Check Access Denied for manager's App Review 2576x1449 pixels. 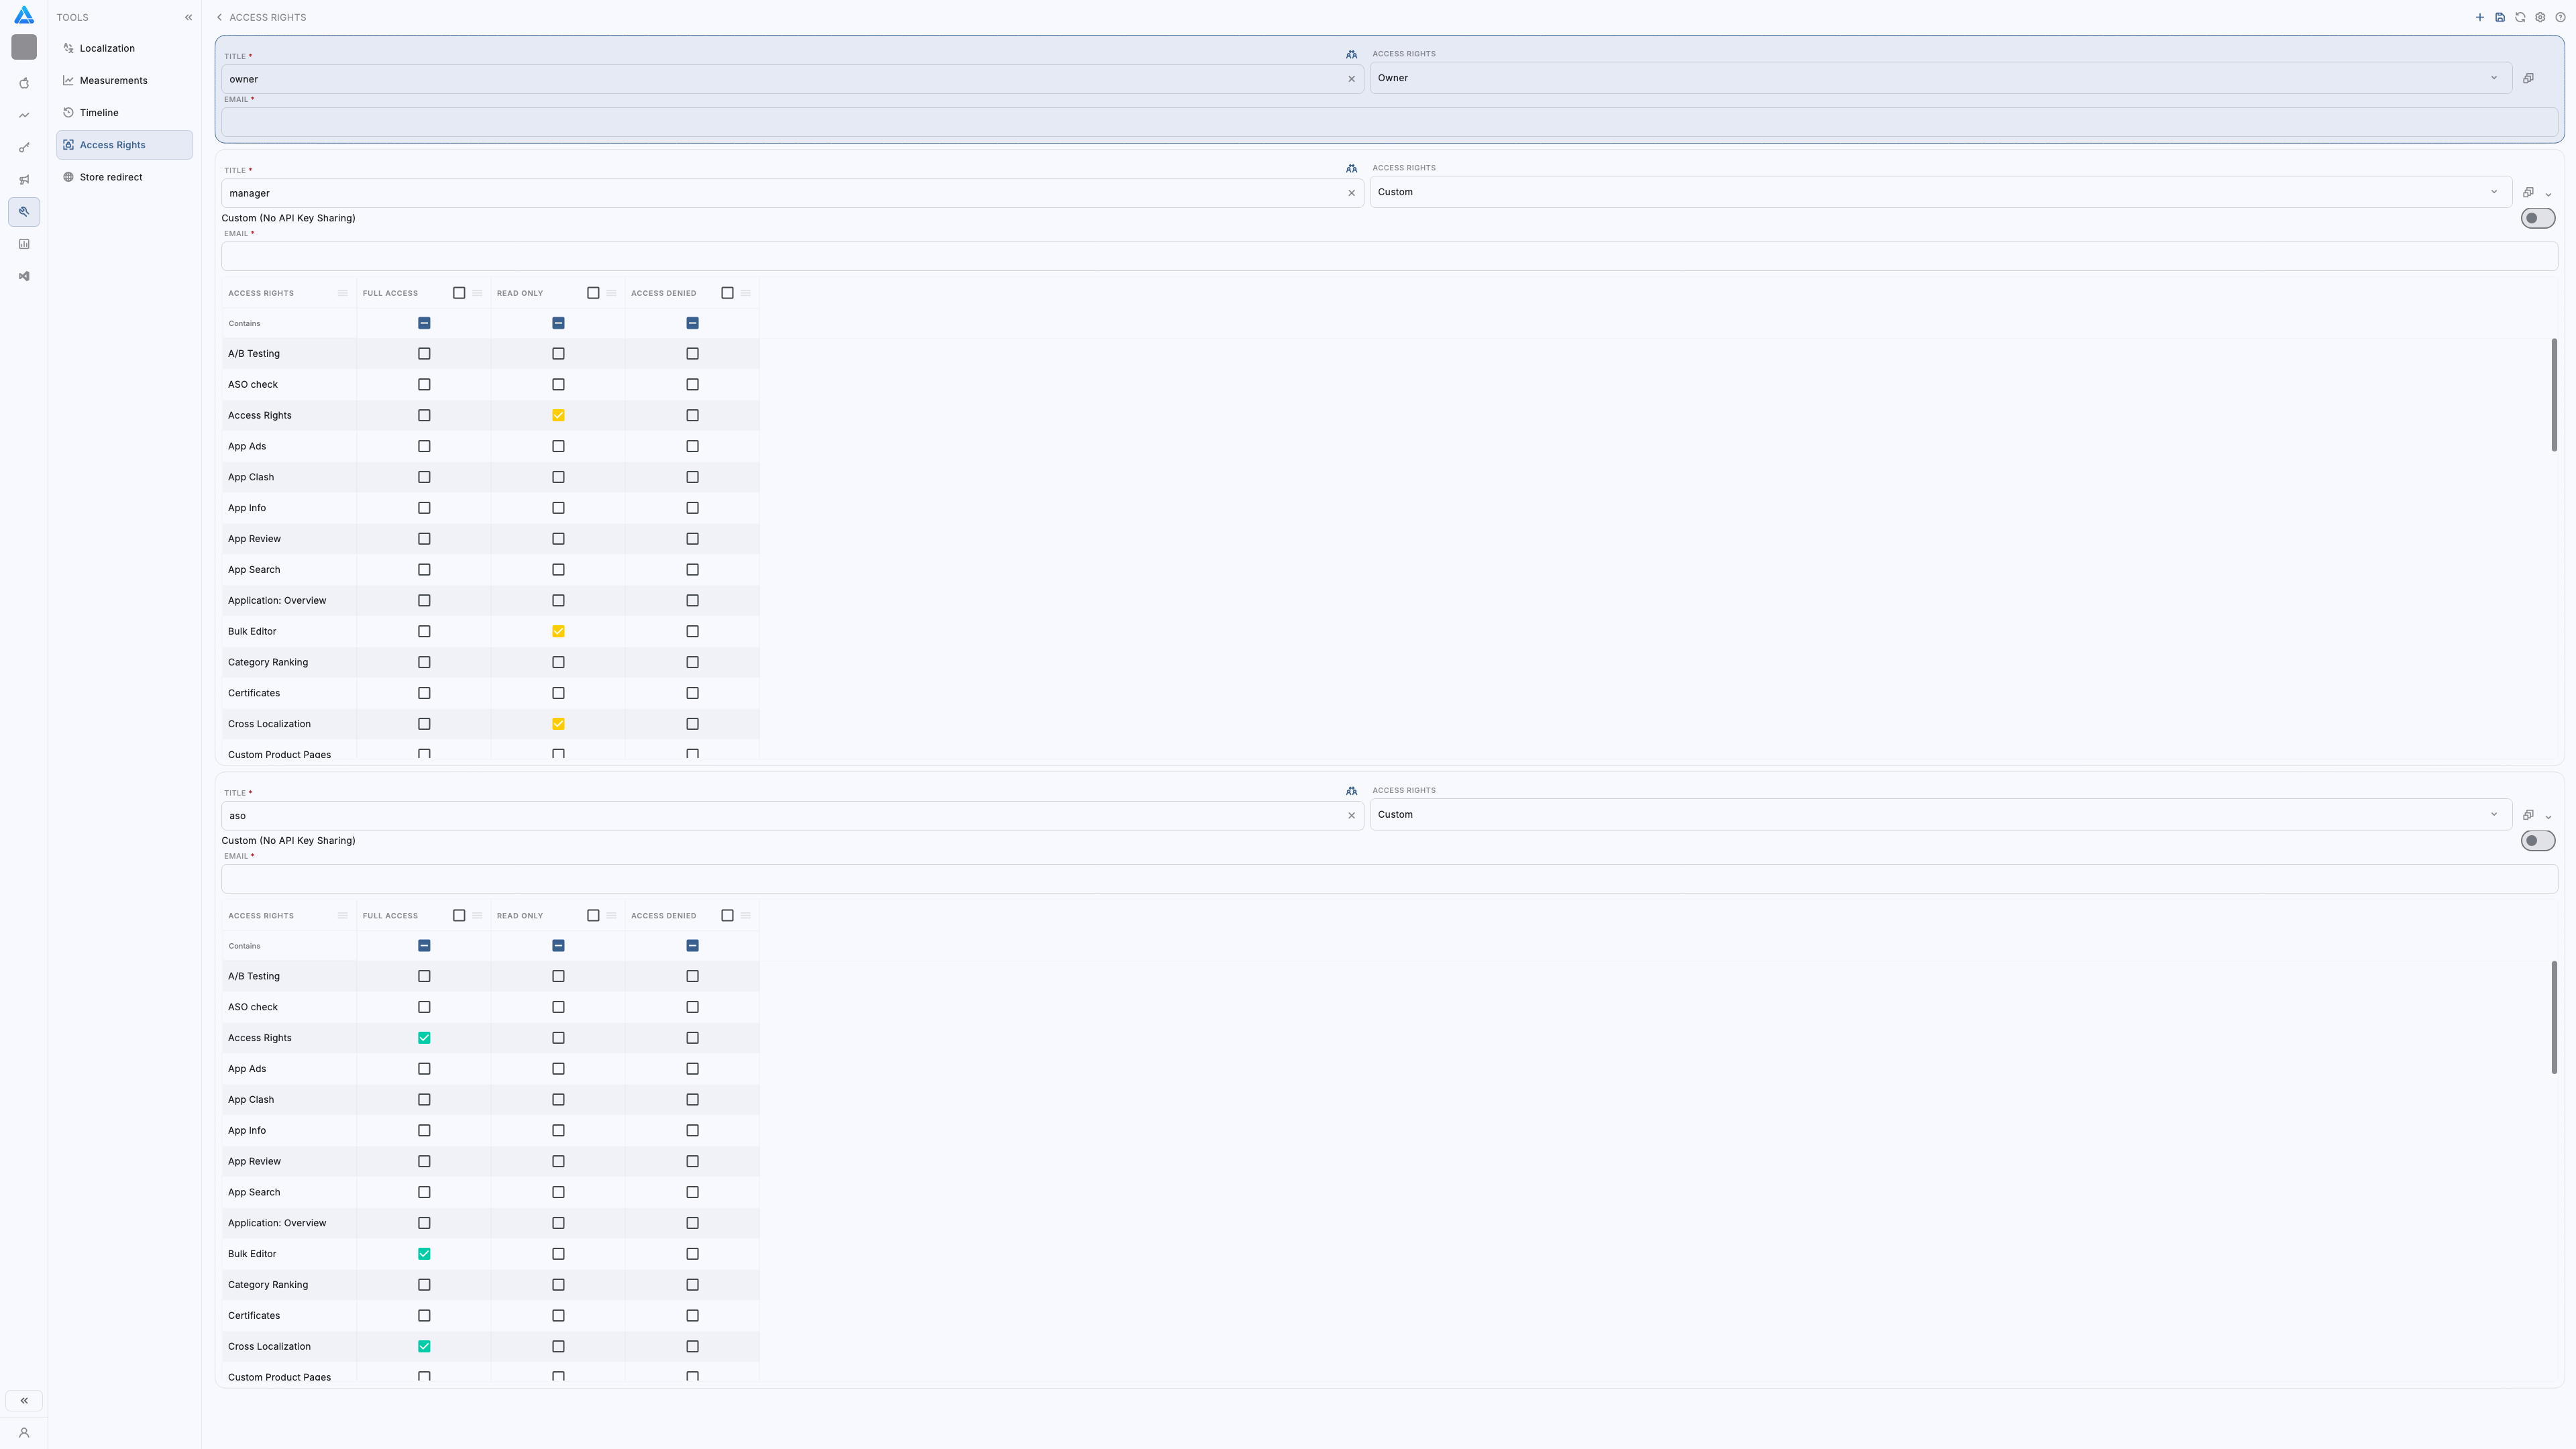coord(692,538)
